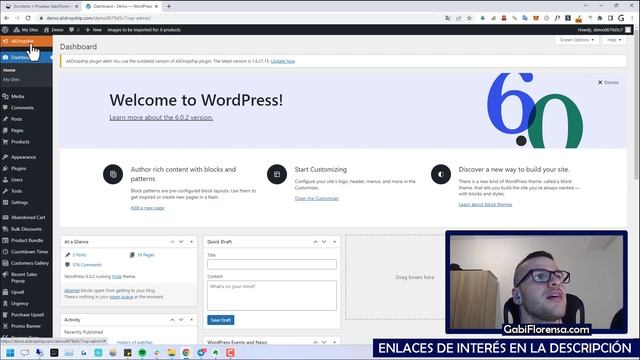Dismiss the Welcome to WordPress panel
This screenshot has width=640, height=360.
coord(608,82)
